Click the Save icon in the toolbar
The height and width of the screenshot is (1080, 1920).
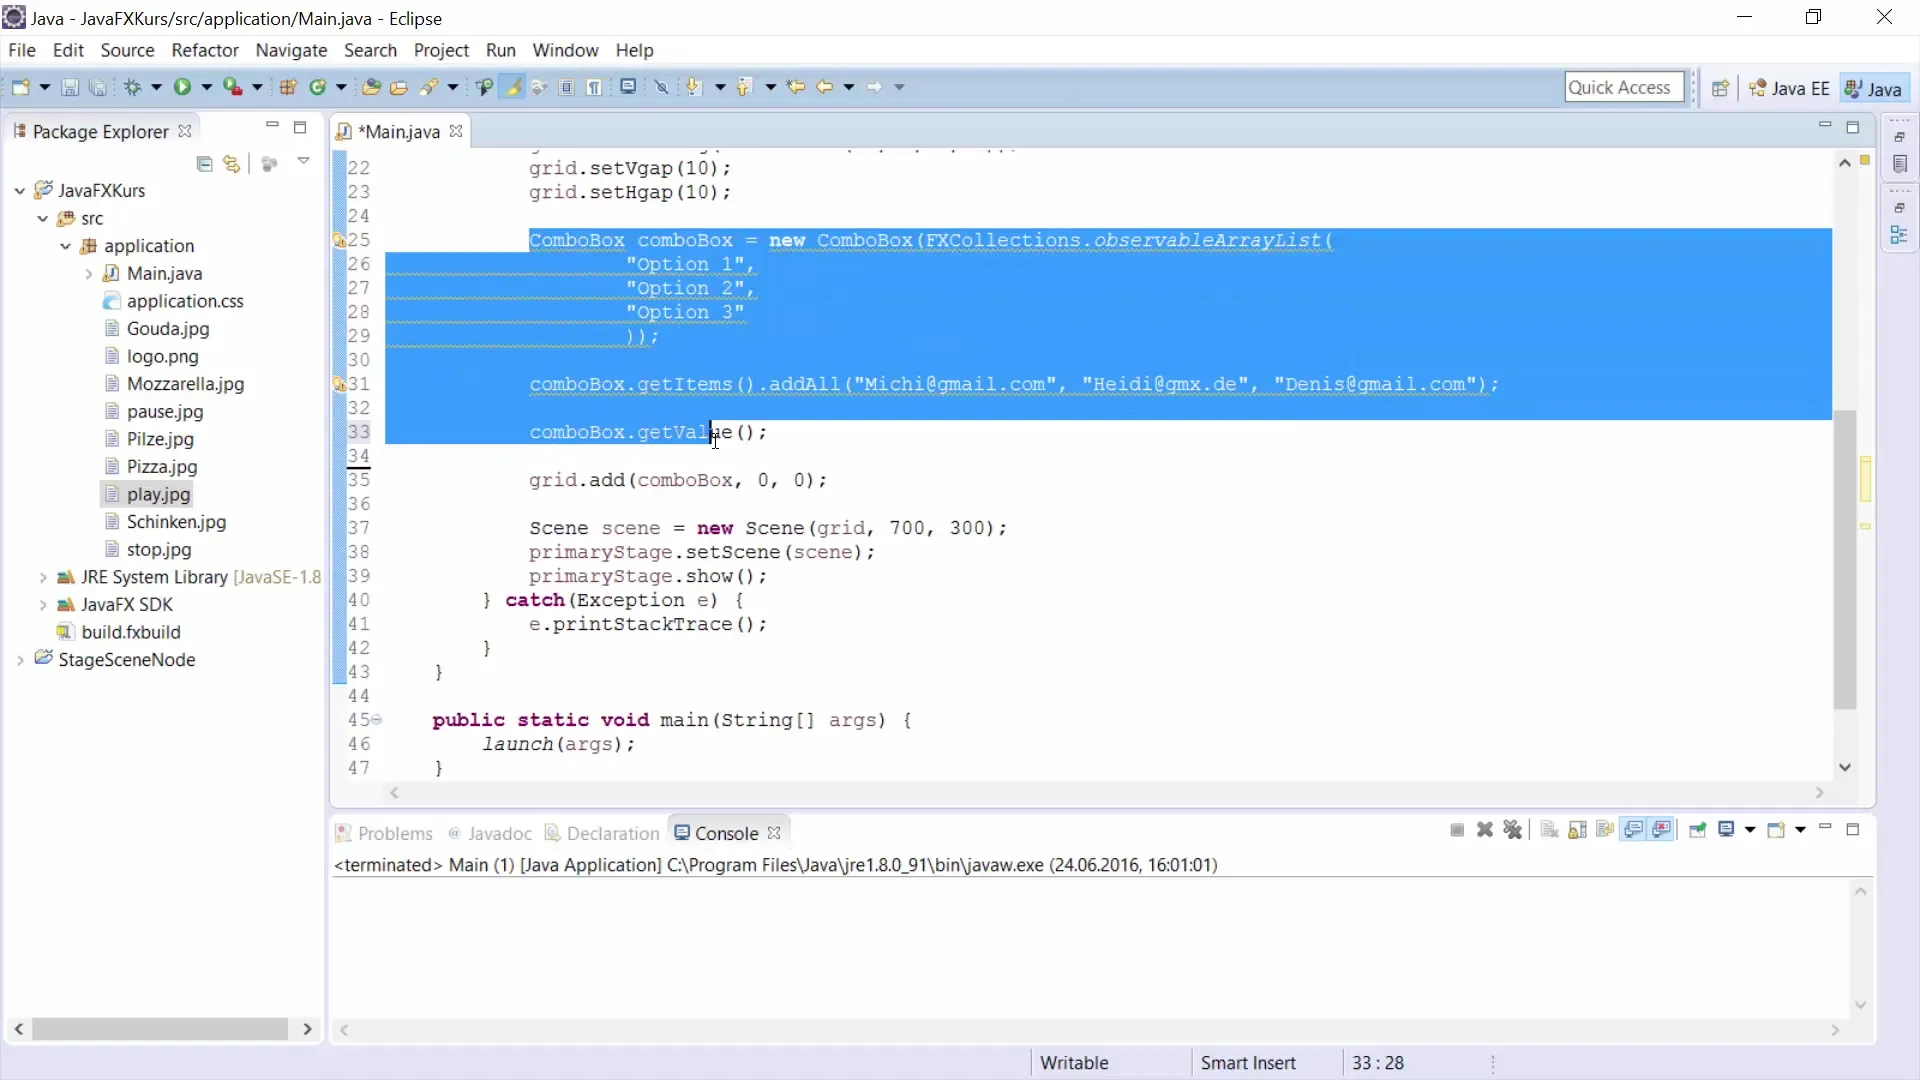[70, 87]
